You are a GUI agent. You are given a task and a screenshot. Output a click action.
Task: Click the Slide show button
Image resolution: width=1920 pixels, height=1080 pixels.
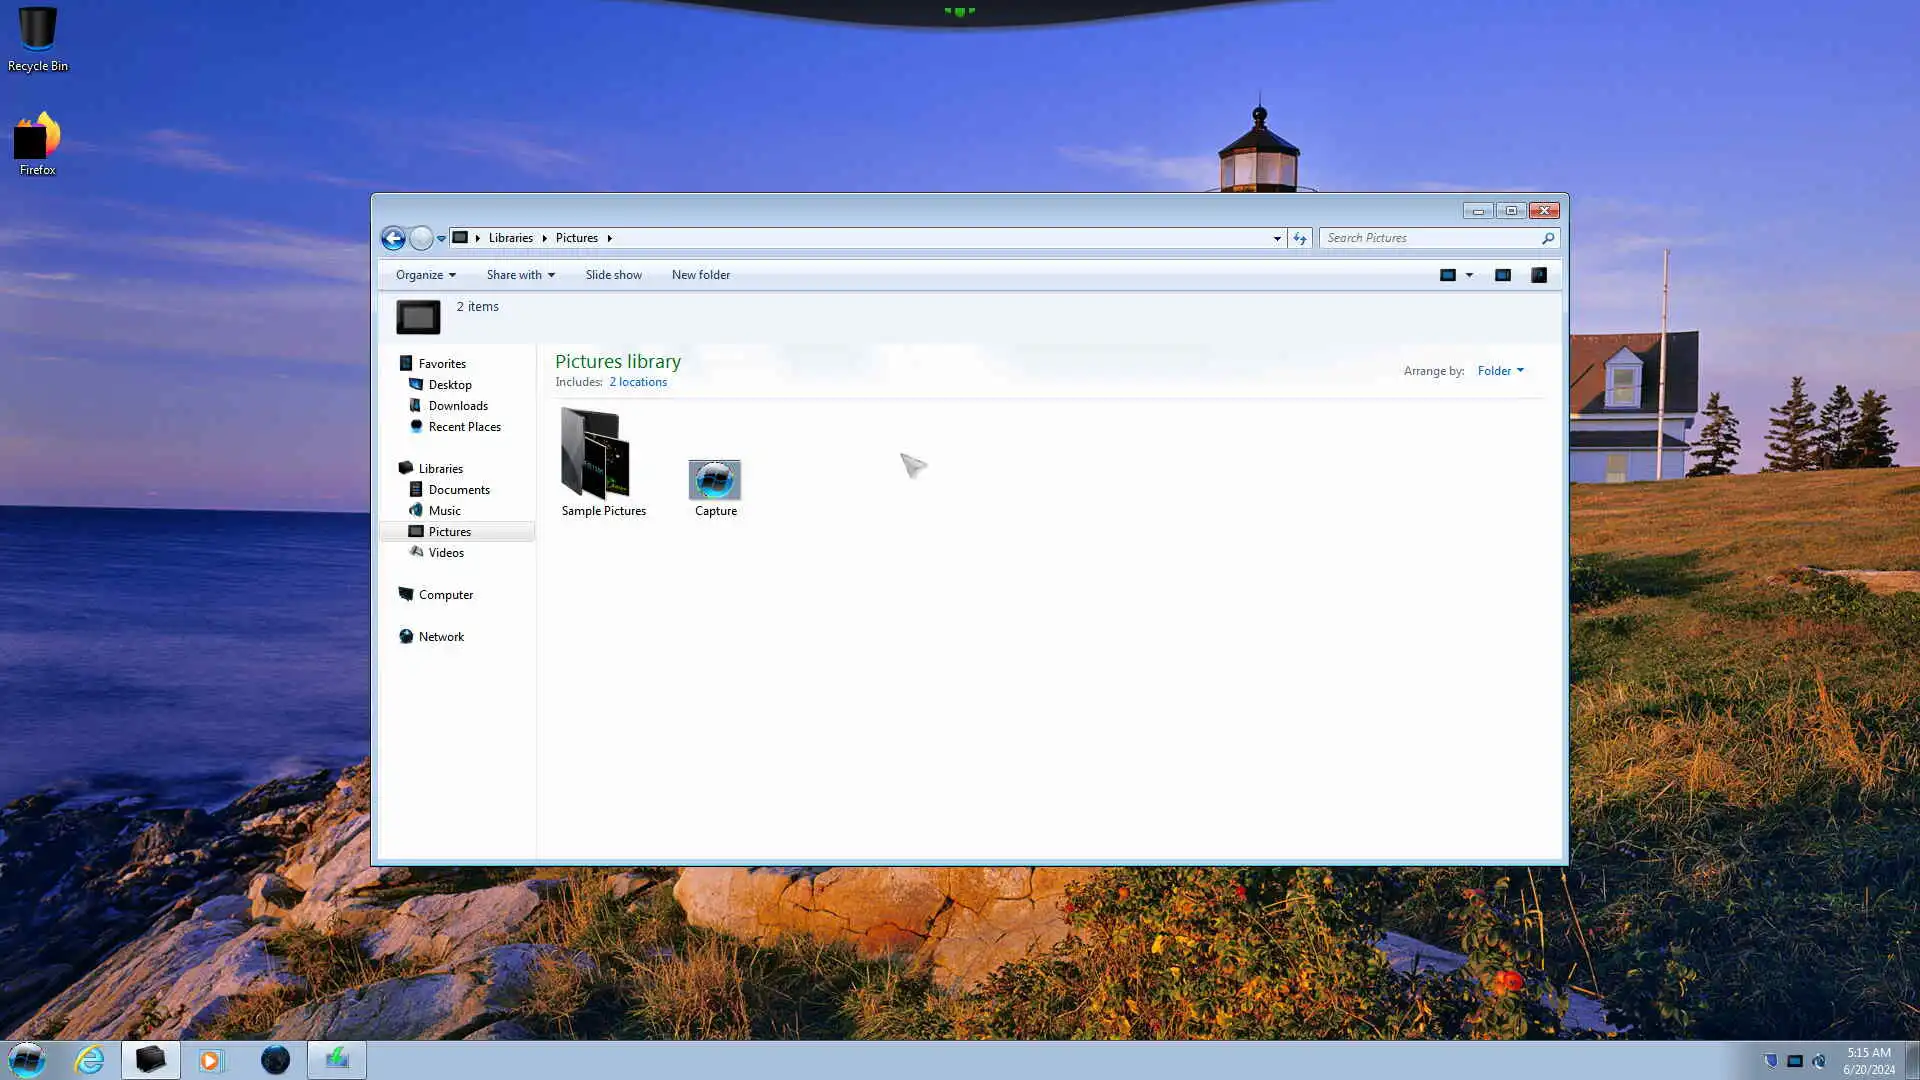click(x=613, y=275)
